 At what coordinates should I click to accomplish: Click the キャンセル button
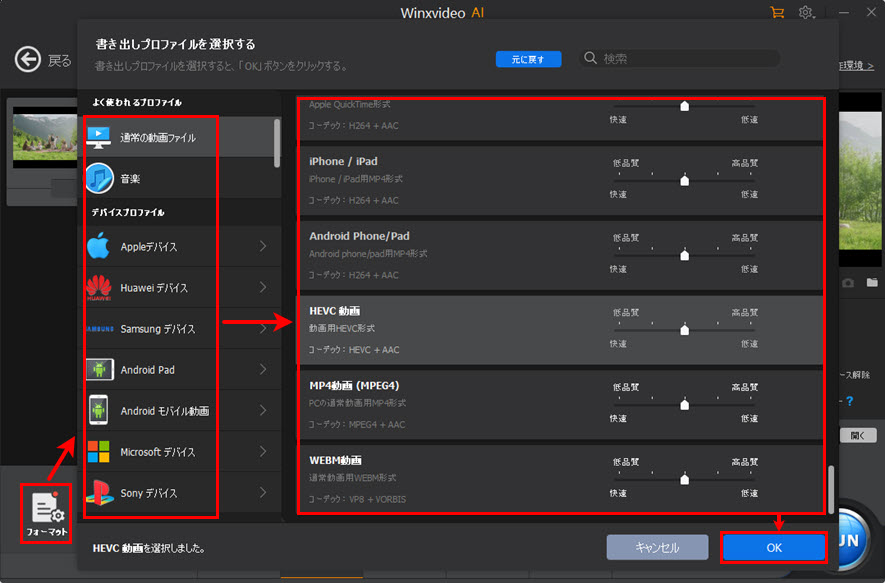tap(658, 547)
